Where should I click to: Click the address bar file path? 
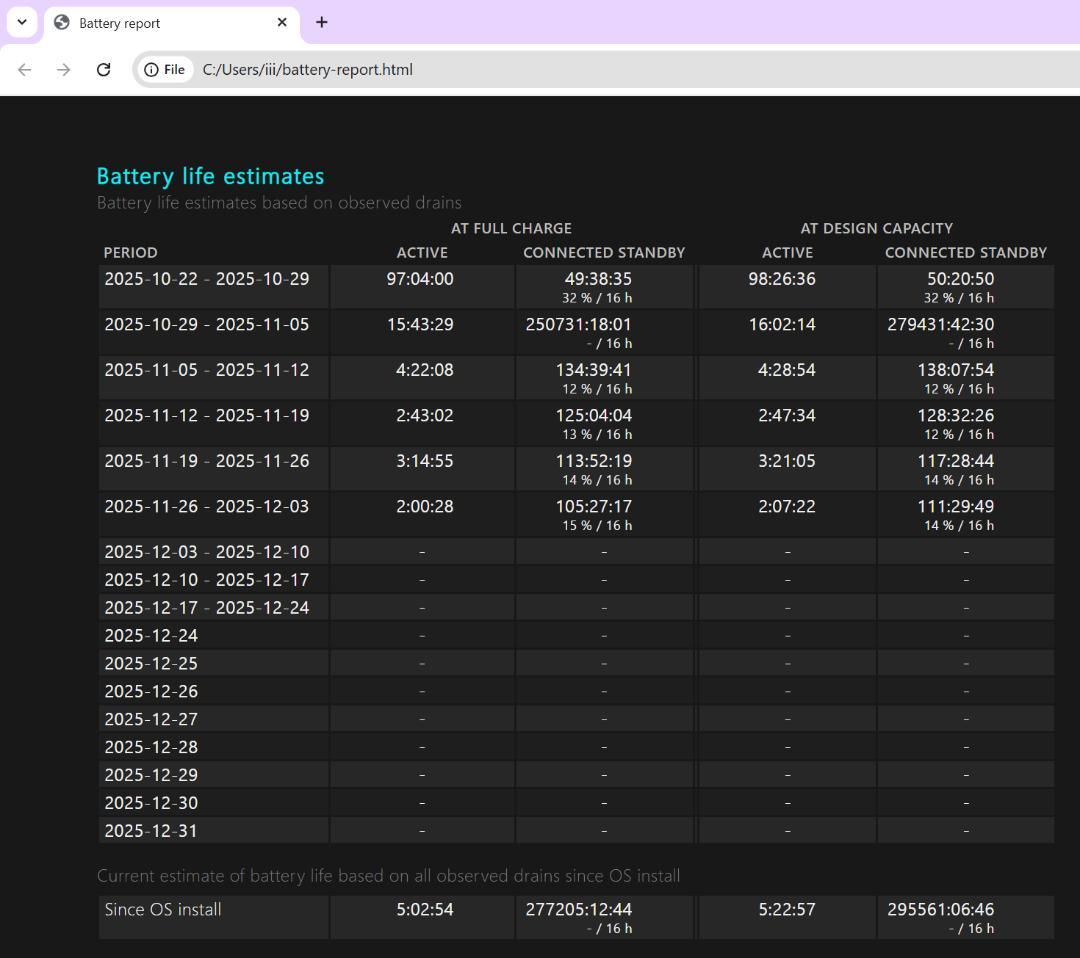point(307,69)
